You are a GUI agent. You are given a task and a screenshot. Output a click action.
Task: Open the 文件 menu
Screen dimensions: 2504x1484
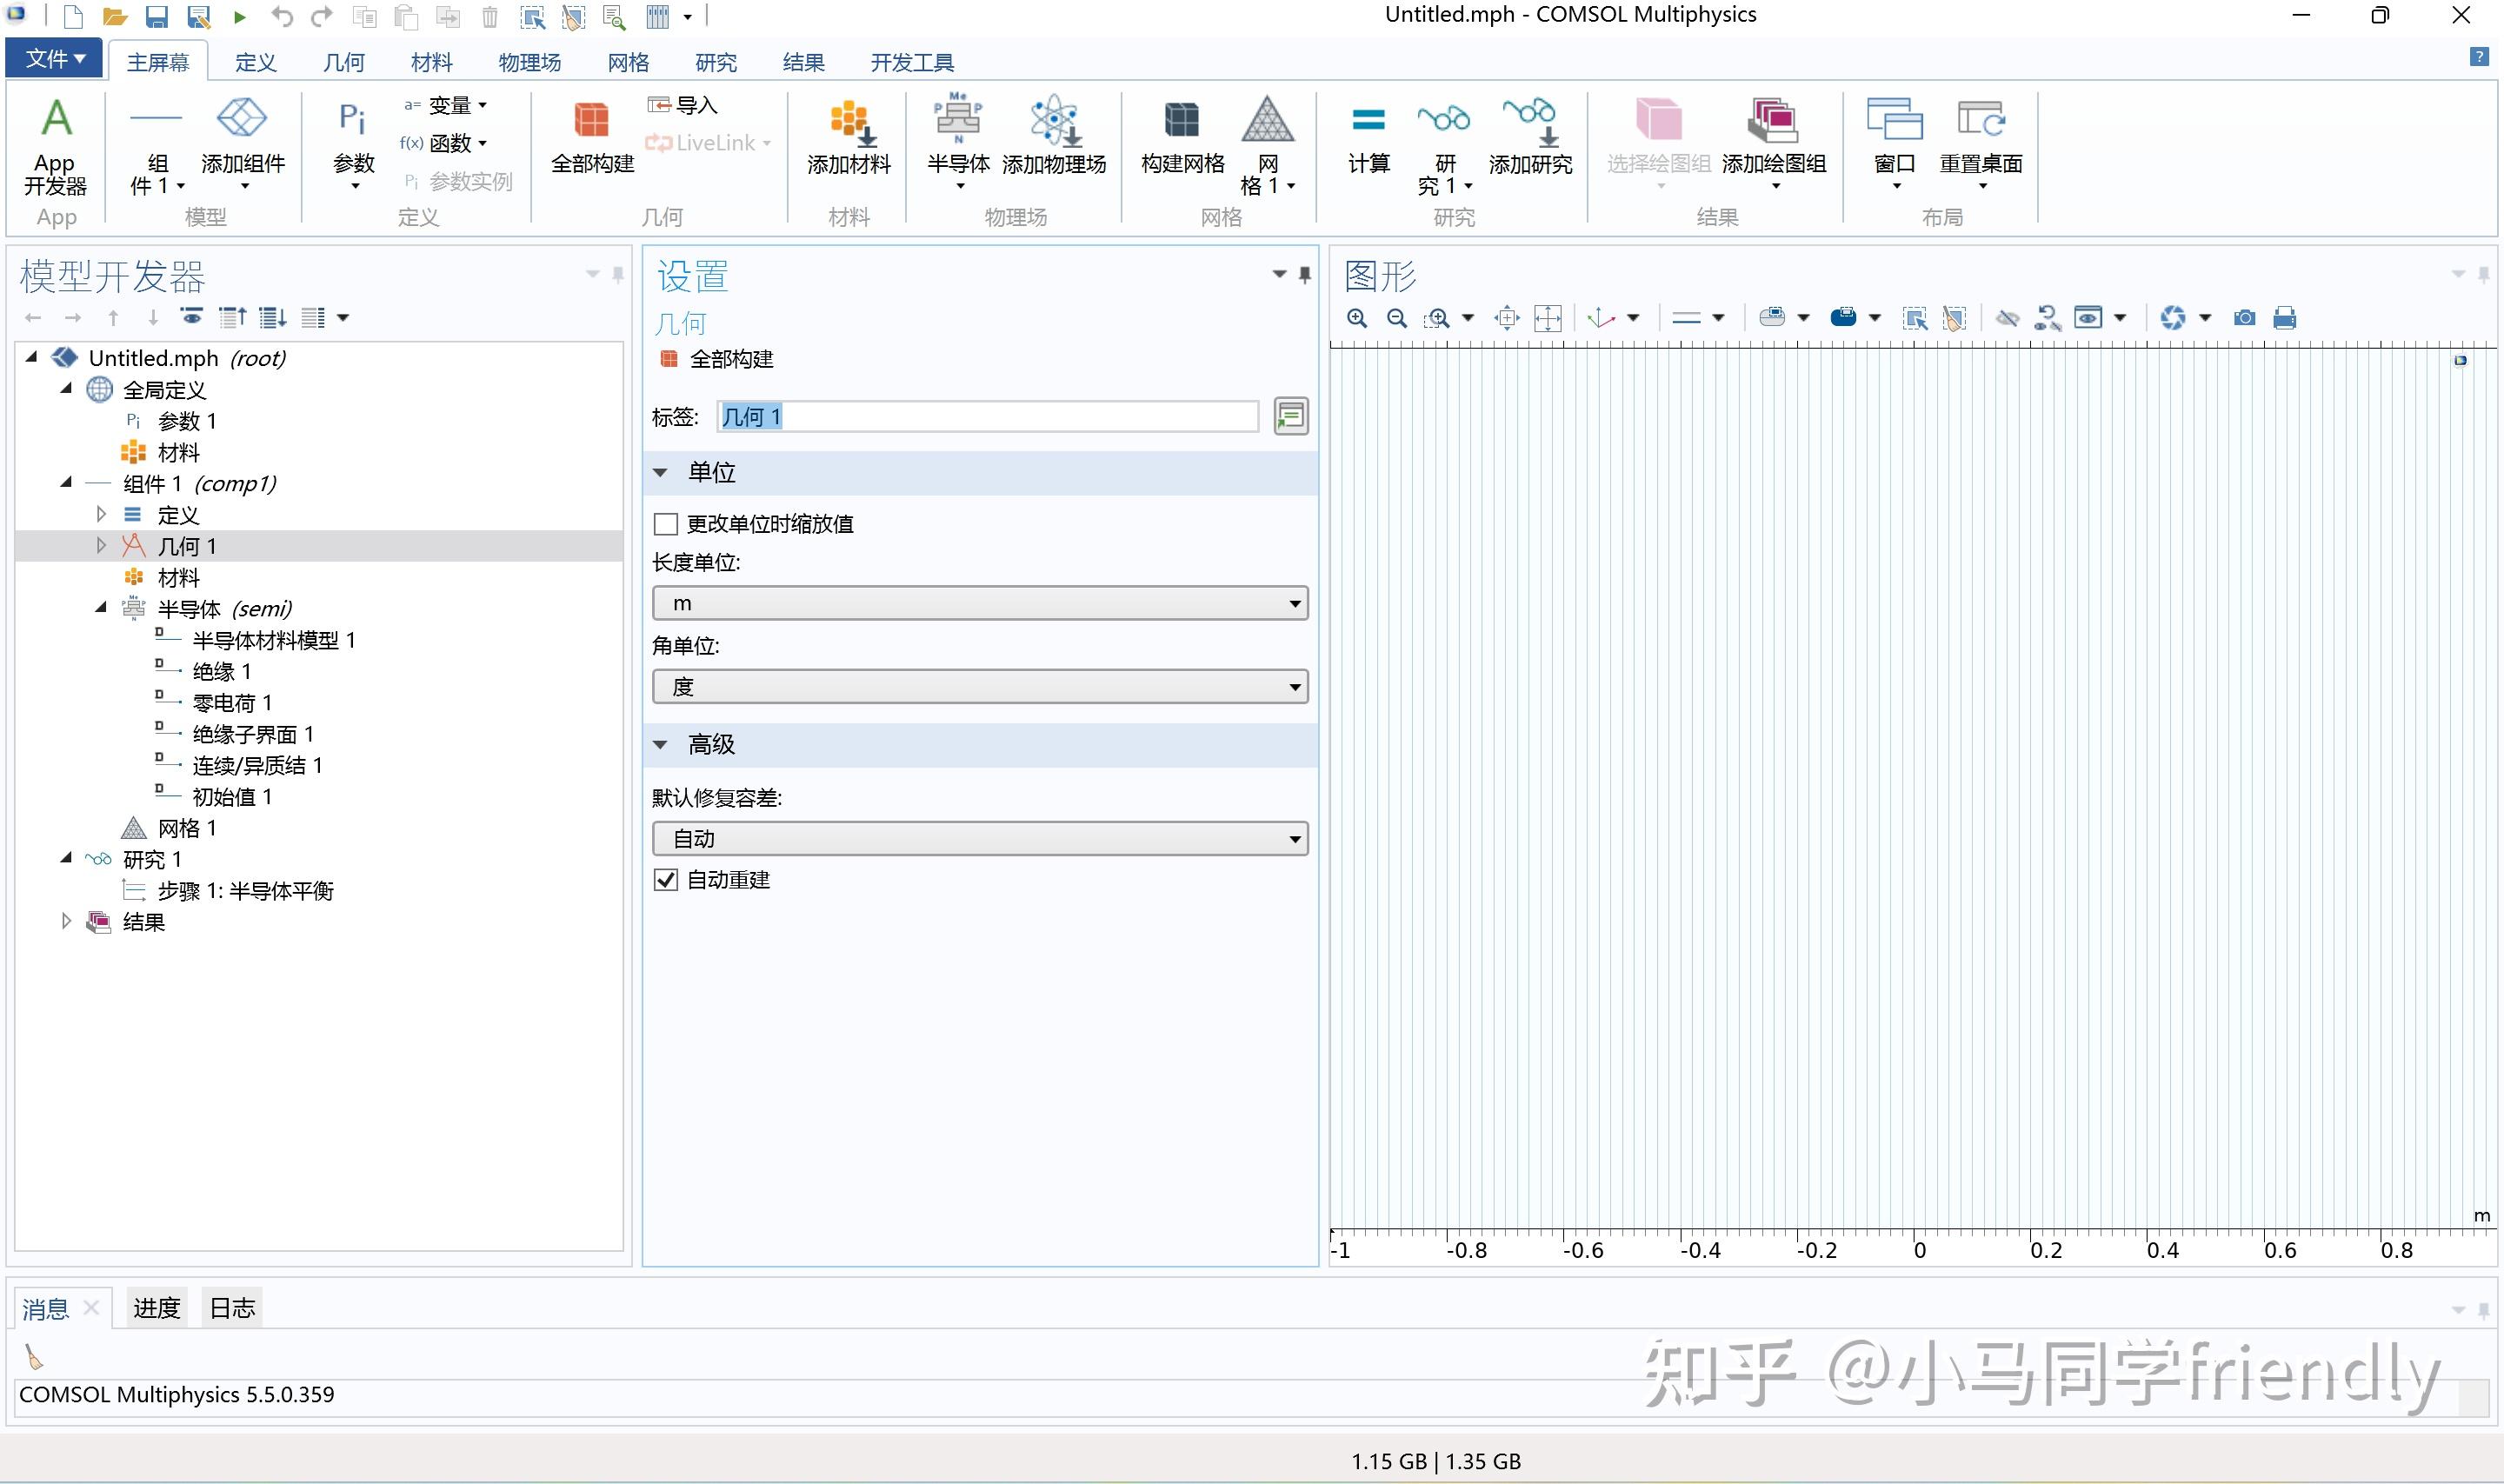tap(52, 58)
